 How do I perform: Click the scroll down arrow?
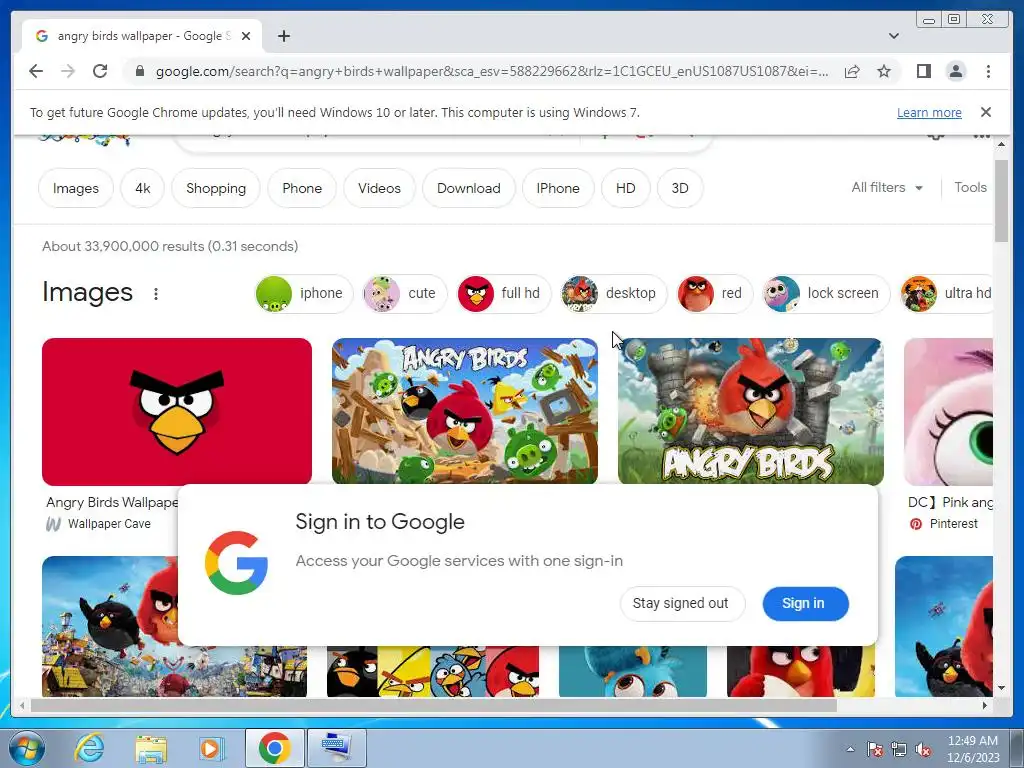tap(1001, 688)
